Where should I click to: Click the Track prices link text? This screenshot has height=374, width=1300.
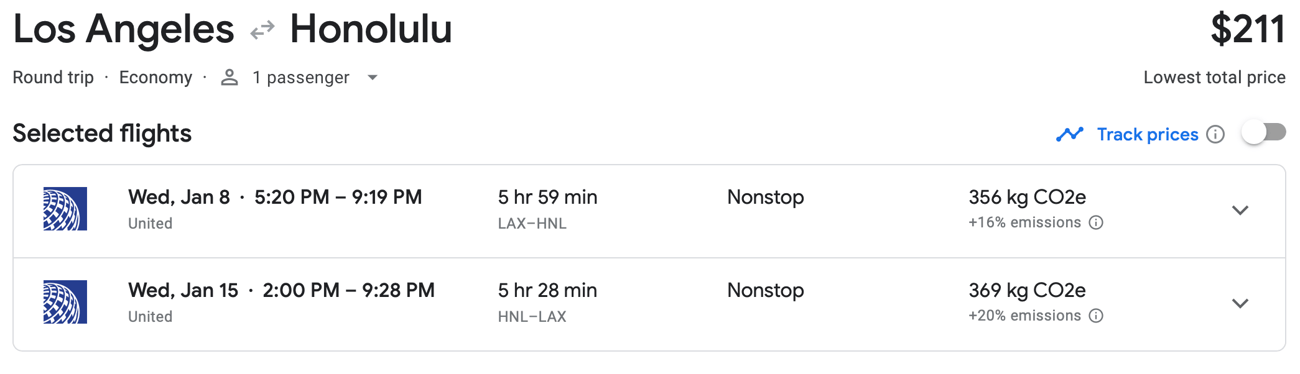1147,134
